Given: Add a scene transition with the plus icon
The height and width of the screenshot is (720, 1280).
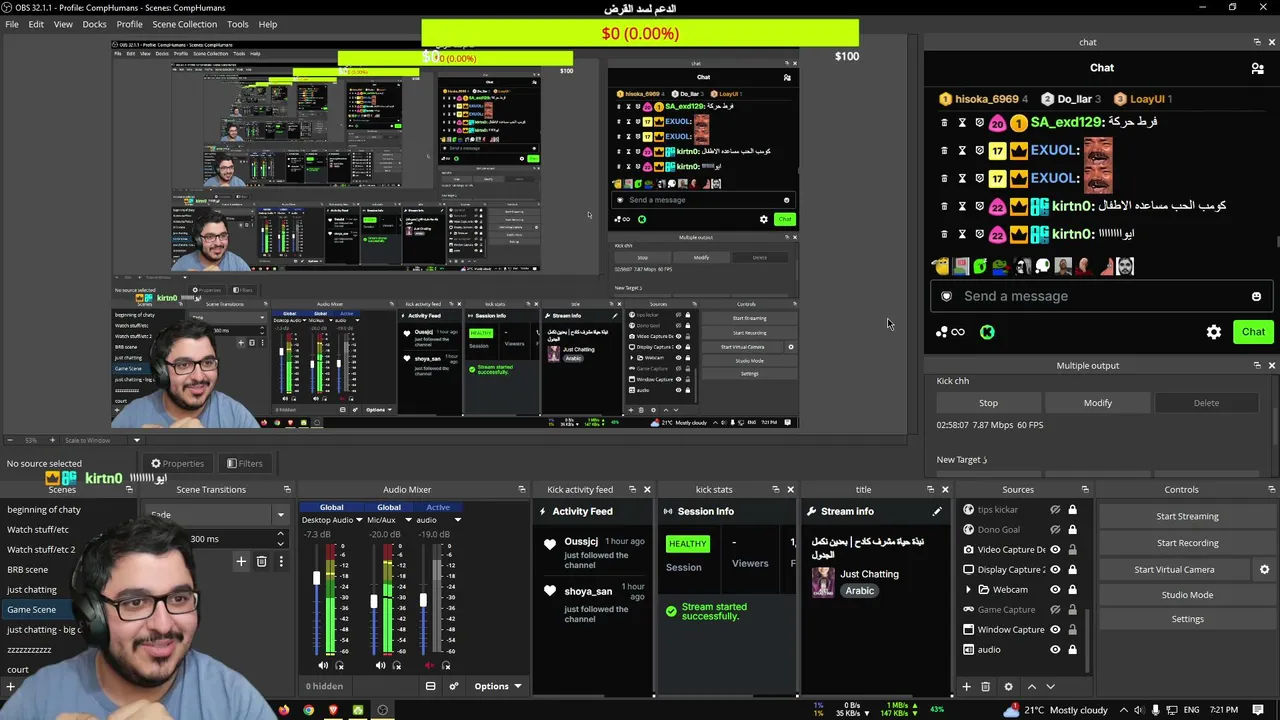Looking at the screenshot, I should point(241,562).
